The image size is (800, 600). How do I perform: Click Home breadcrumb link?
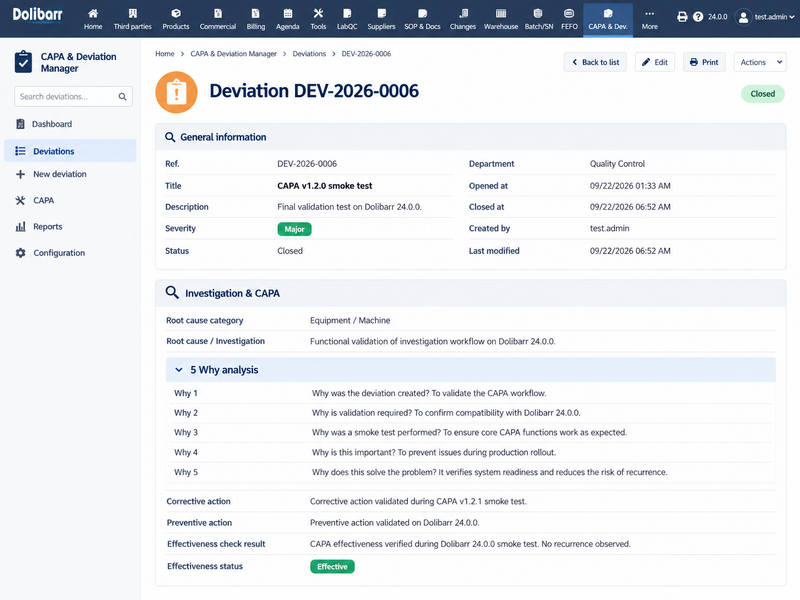[165, 54]
